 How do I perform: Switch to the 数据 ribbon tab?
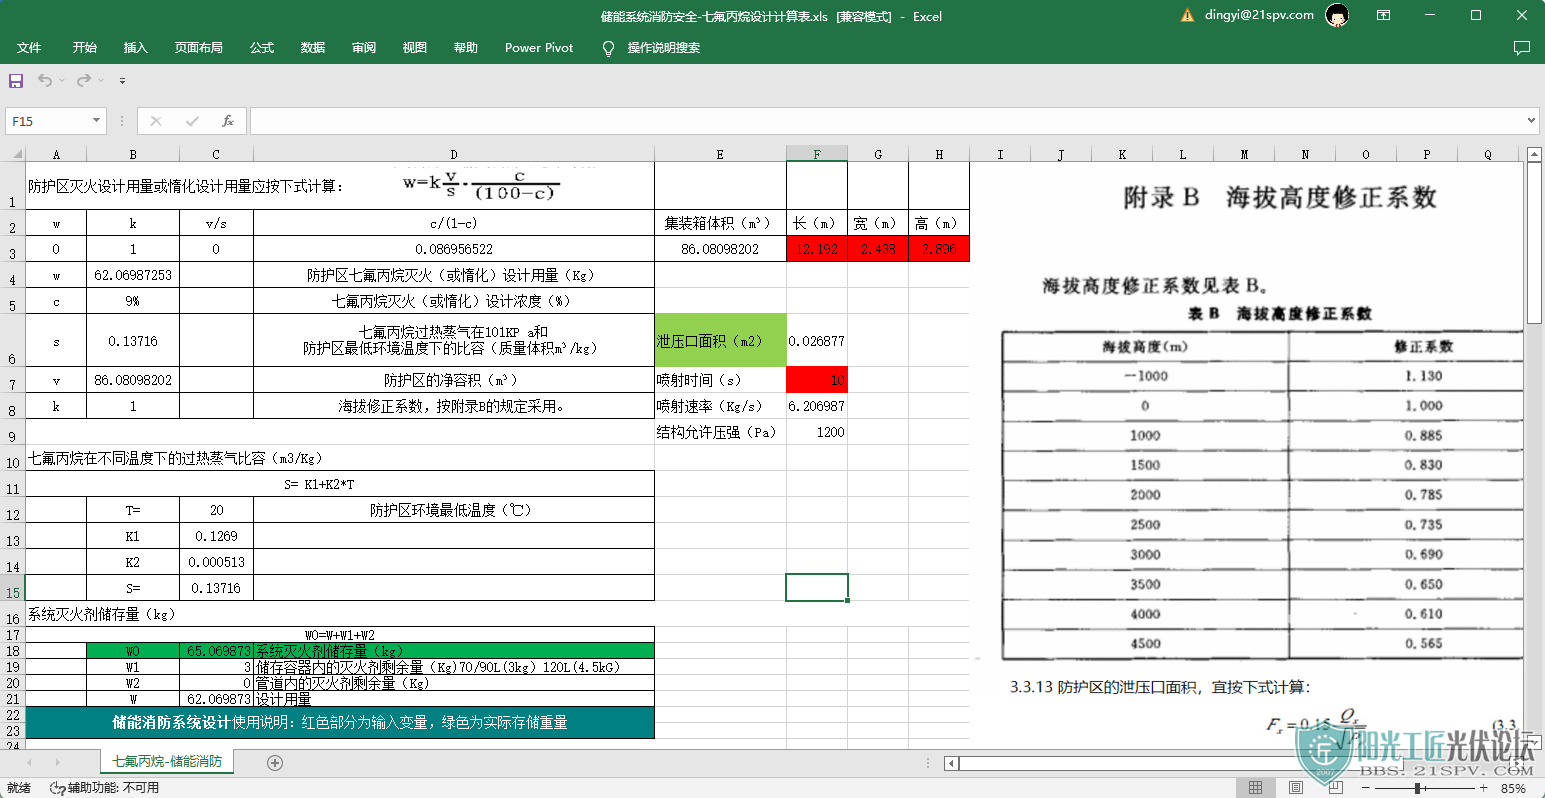click(x=313, y=47)
